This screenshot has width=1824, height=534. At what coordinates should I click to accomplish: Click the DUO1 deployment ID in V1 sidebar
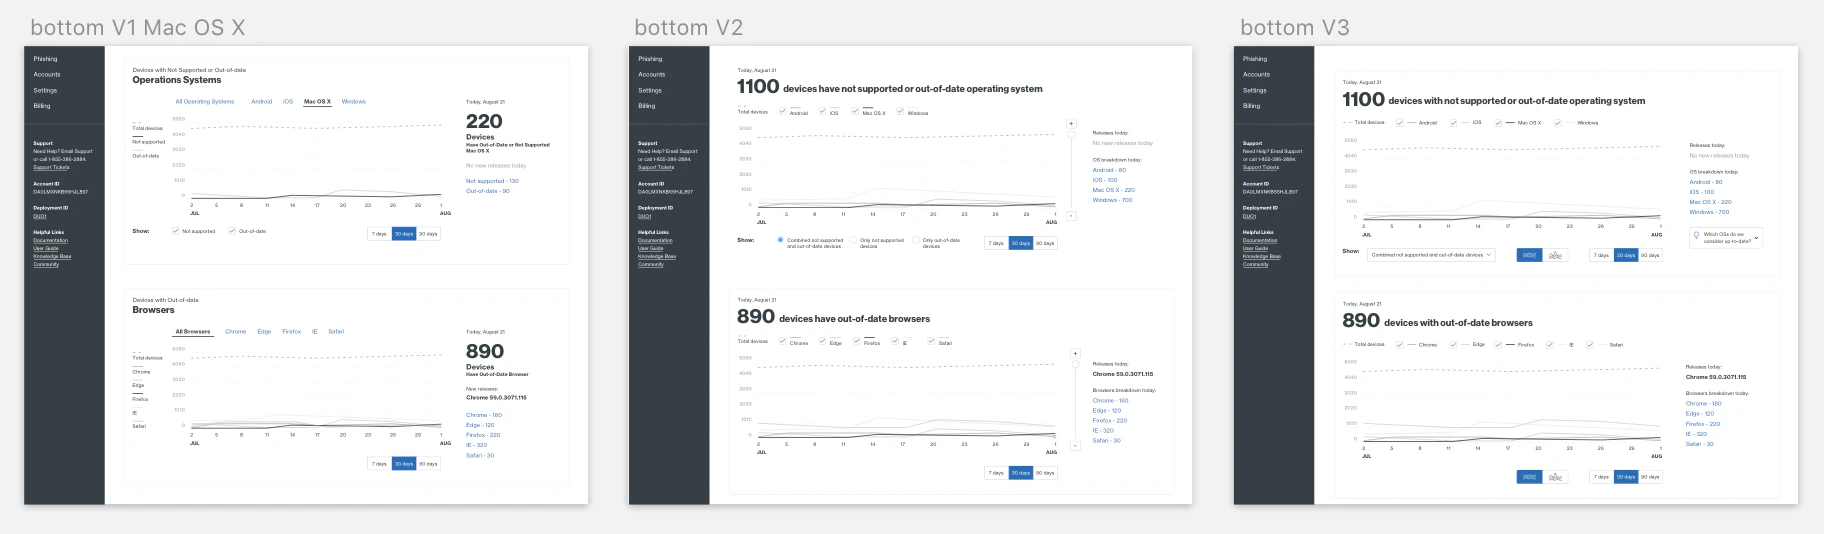click(40, 216)
